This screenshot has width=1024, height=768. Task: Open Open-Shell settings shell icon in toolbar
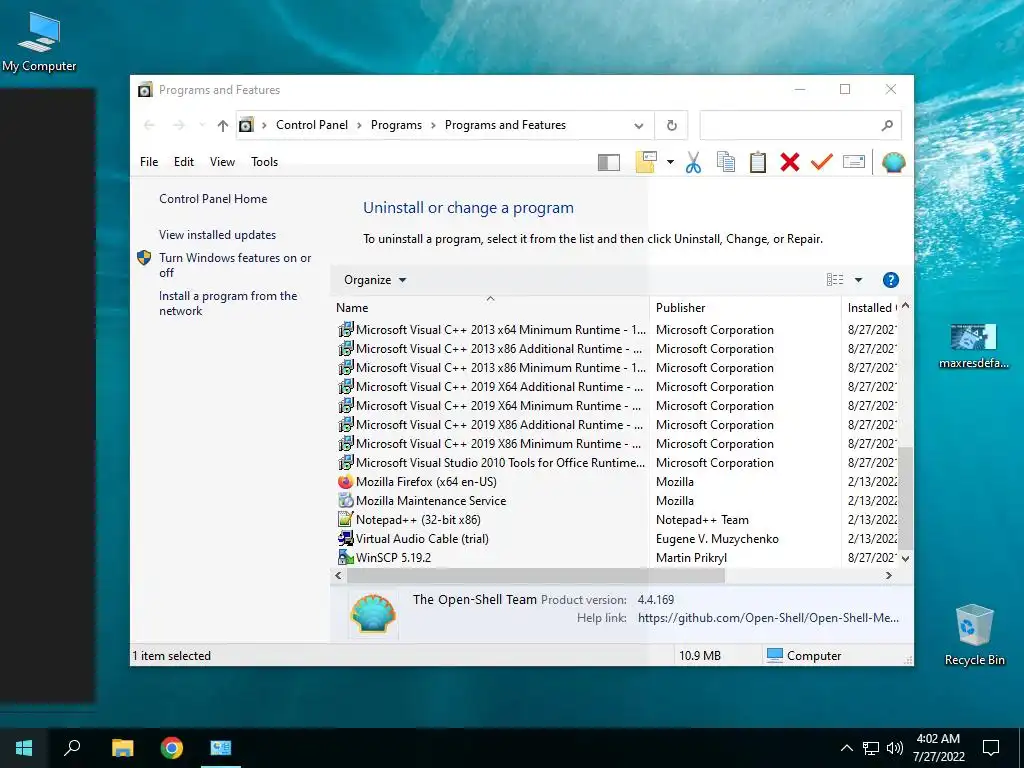click(893, 162)
